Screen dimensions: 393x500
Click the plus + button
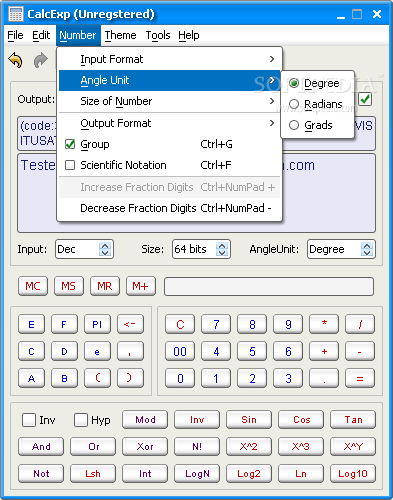coord(324,351)
